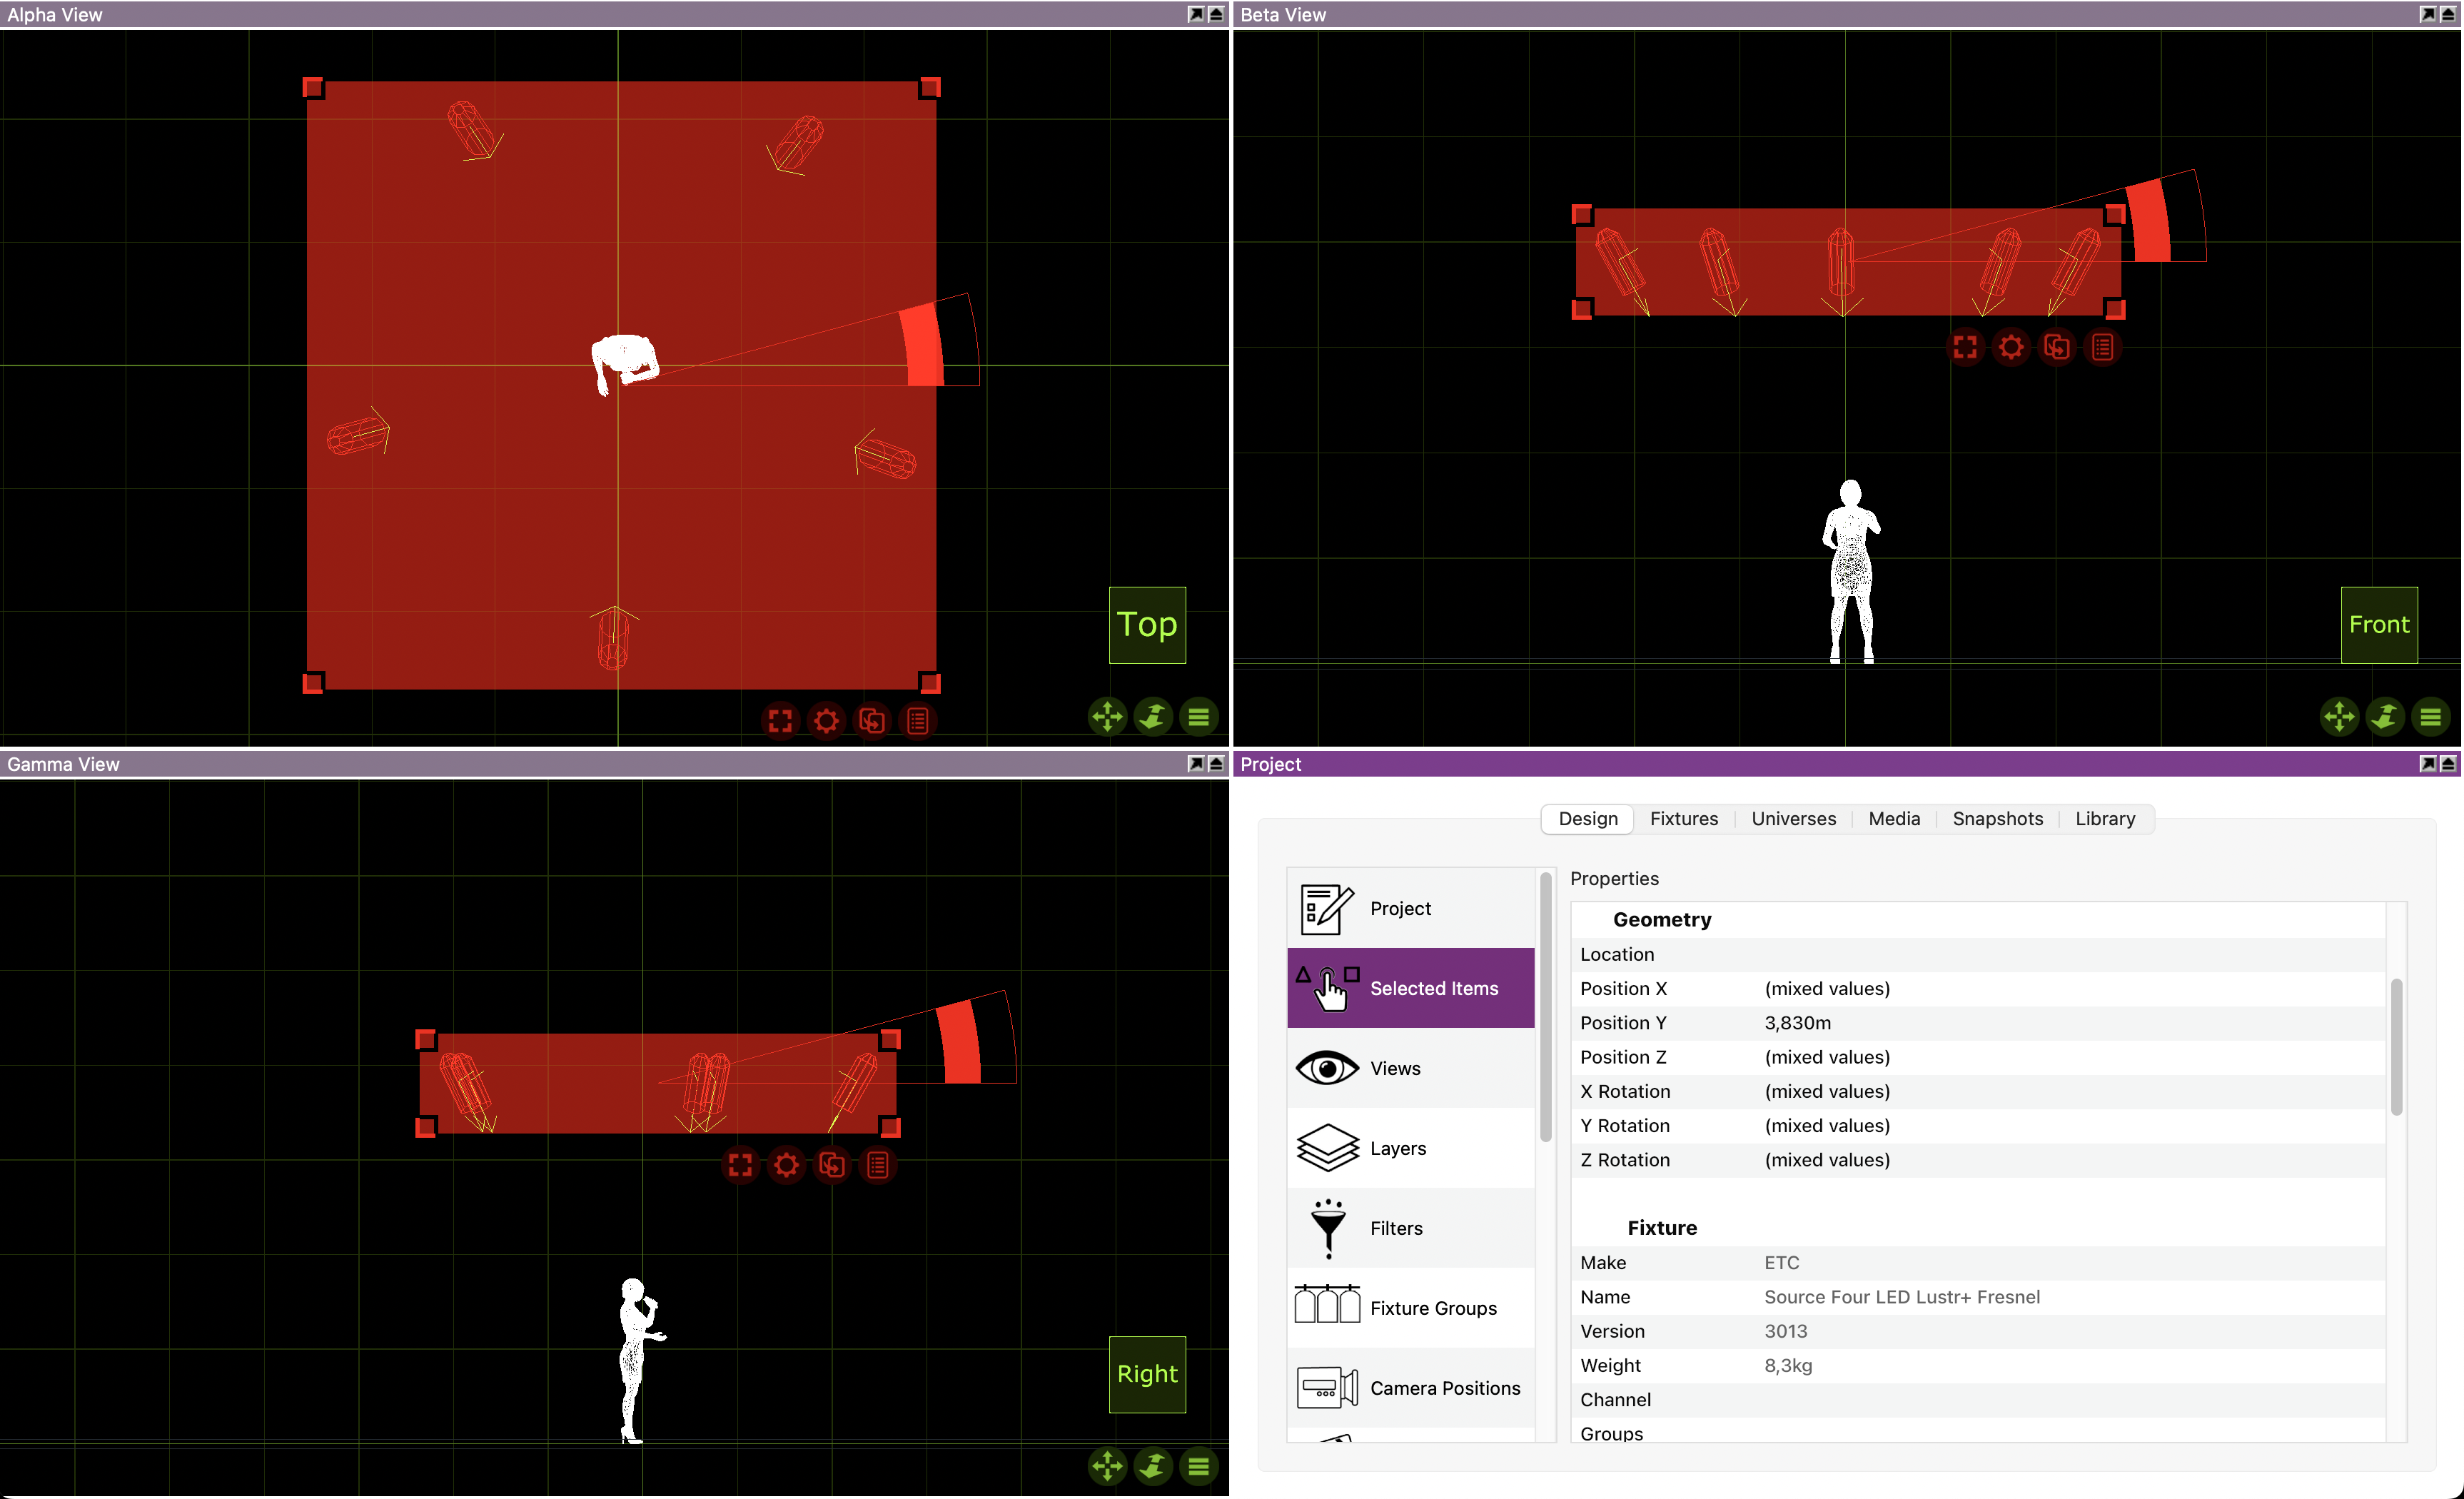Click the red gear icon in Alpha View
Screen dimensions: 2464x1499
pos(826,720)
